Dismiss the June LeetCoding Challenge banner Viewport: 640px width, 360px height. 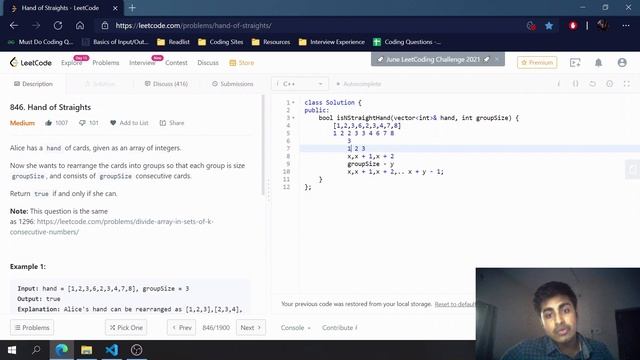pyautogui.click(x=497, y=59)
